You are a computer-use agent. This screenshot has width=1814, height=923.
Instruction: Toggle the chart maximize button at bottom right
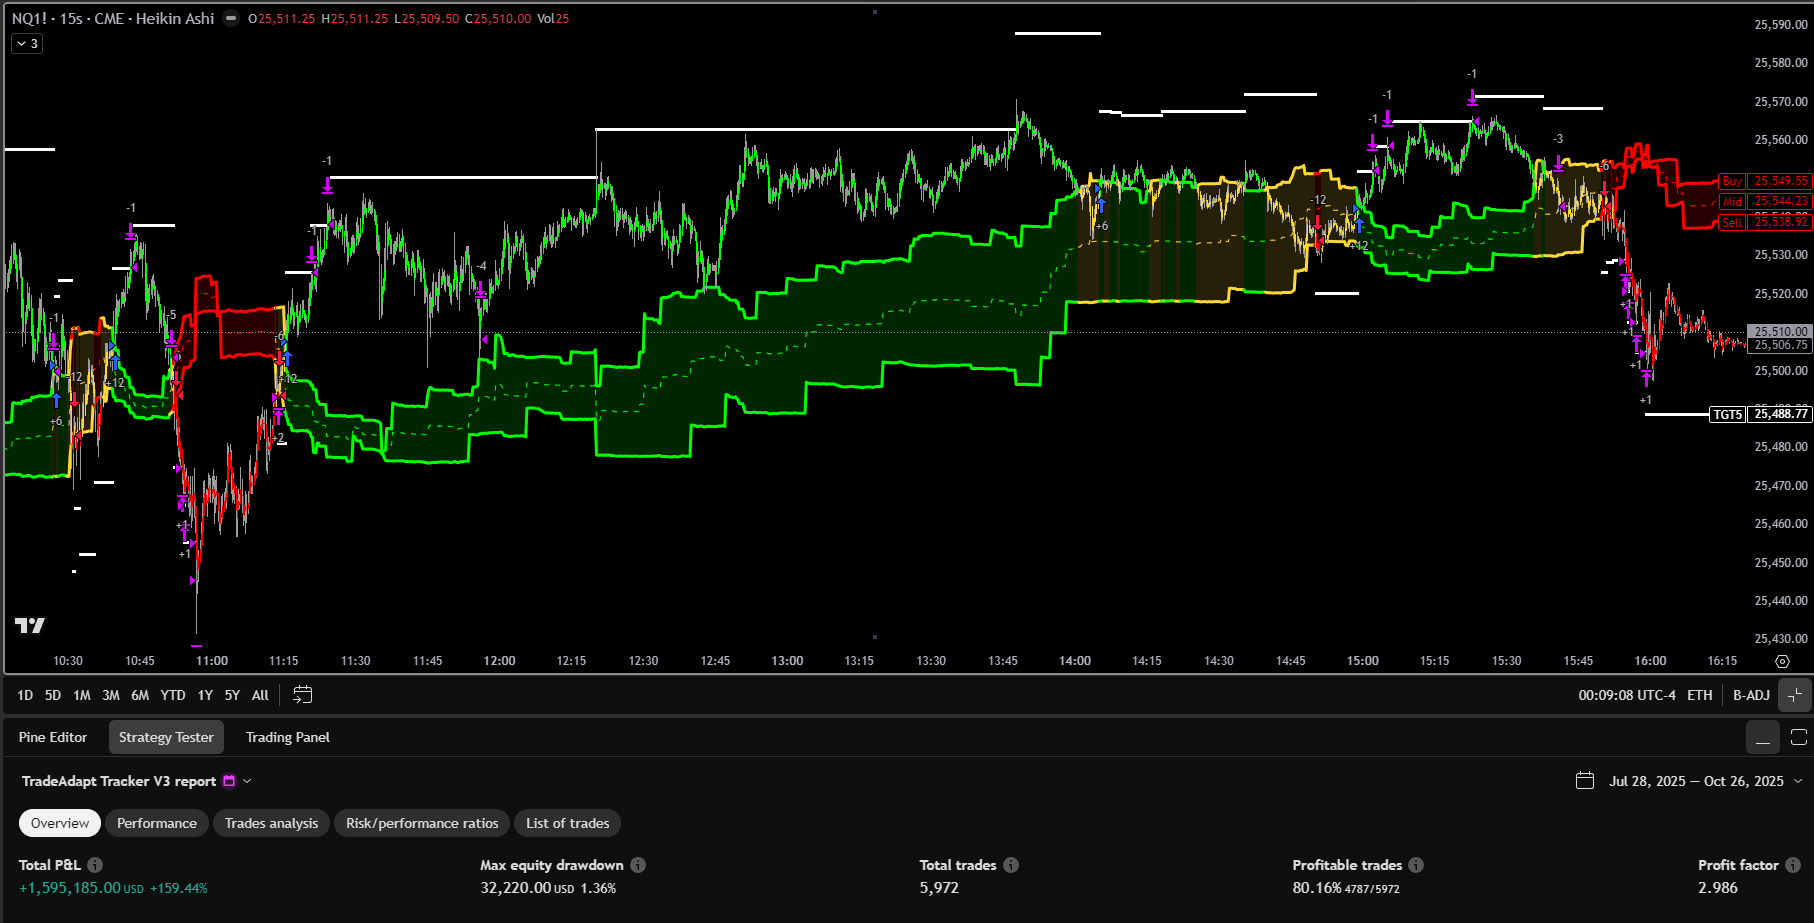click(x=1795, y=695)
